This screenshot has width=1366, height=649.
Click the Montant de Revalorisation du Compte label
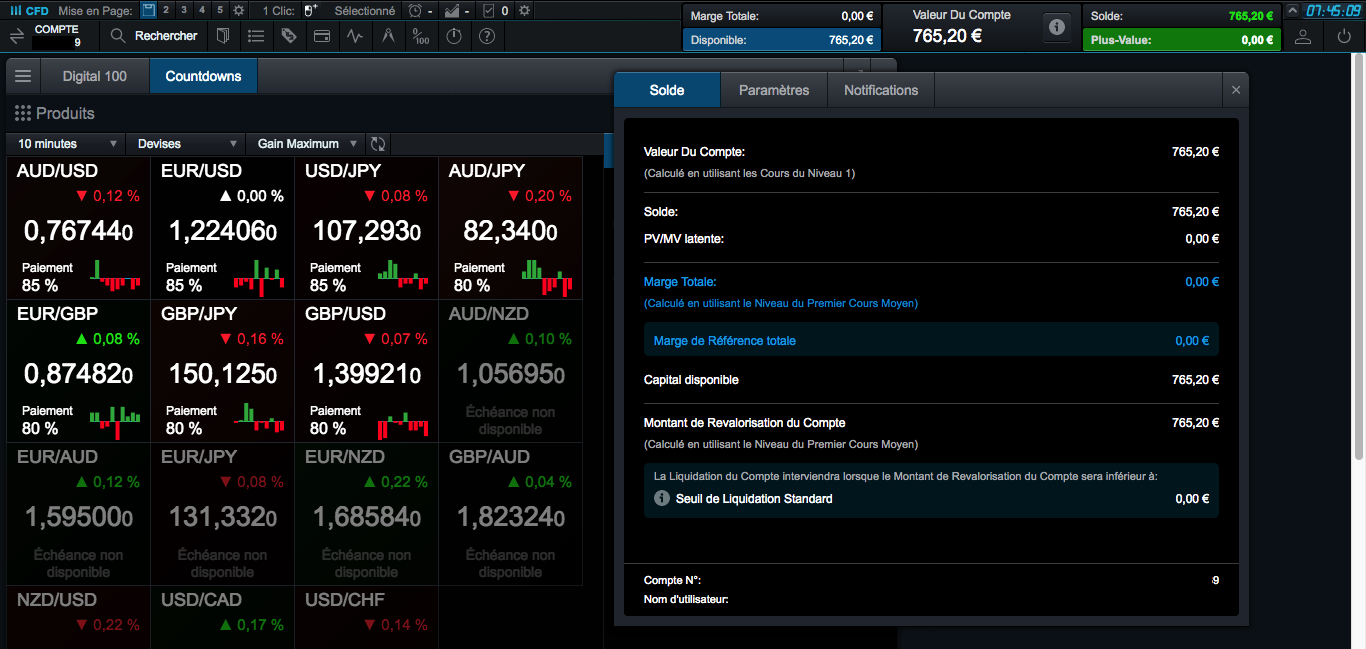point(744,423)
